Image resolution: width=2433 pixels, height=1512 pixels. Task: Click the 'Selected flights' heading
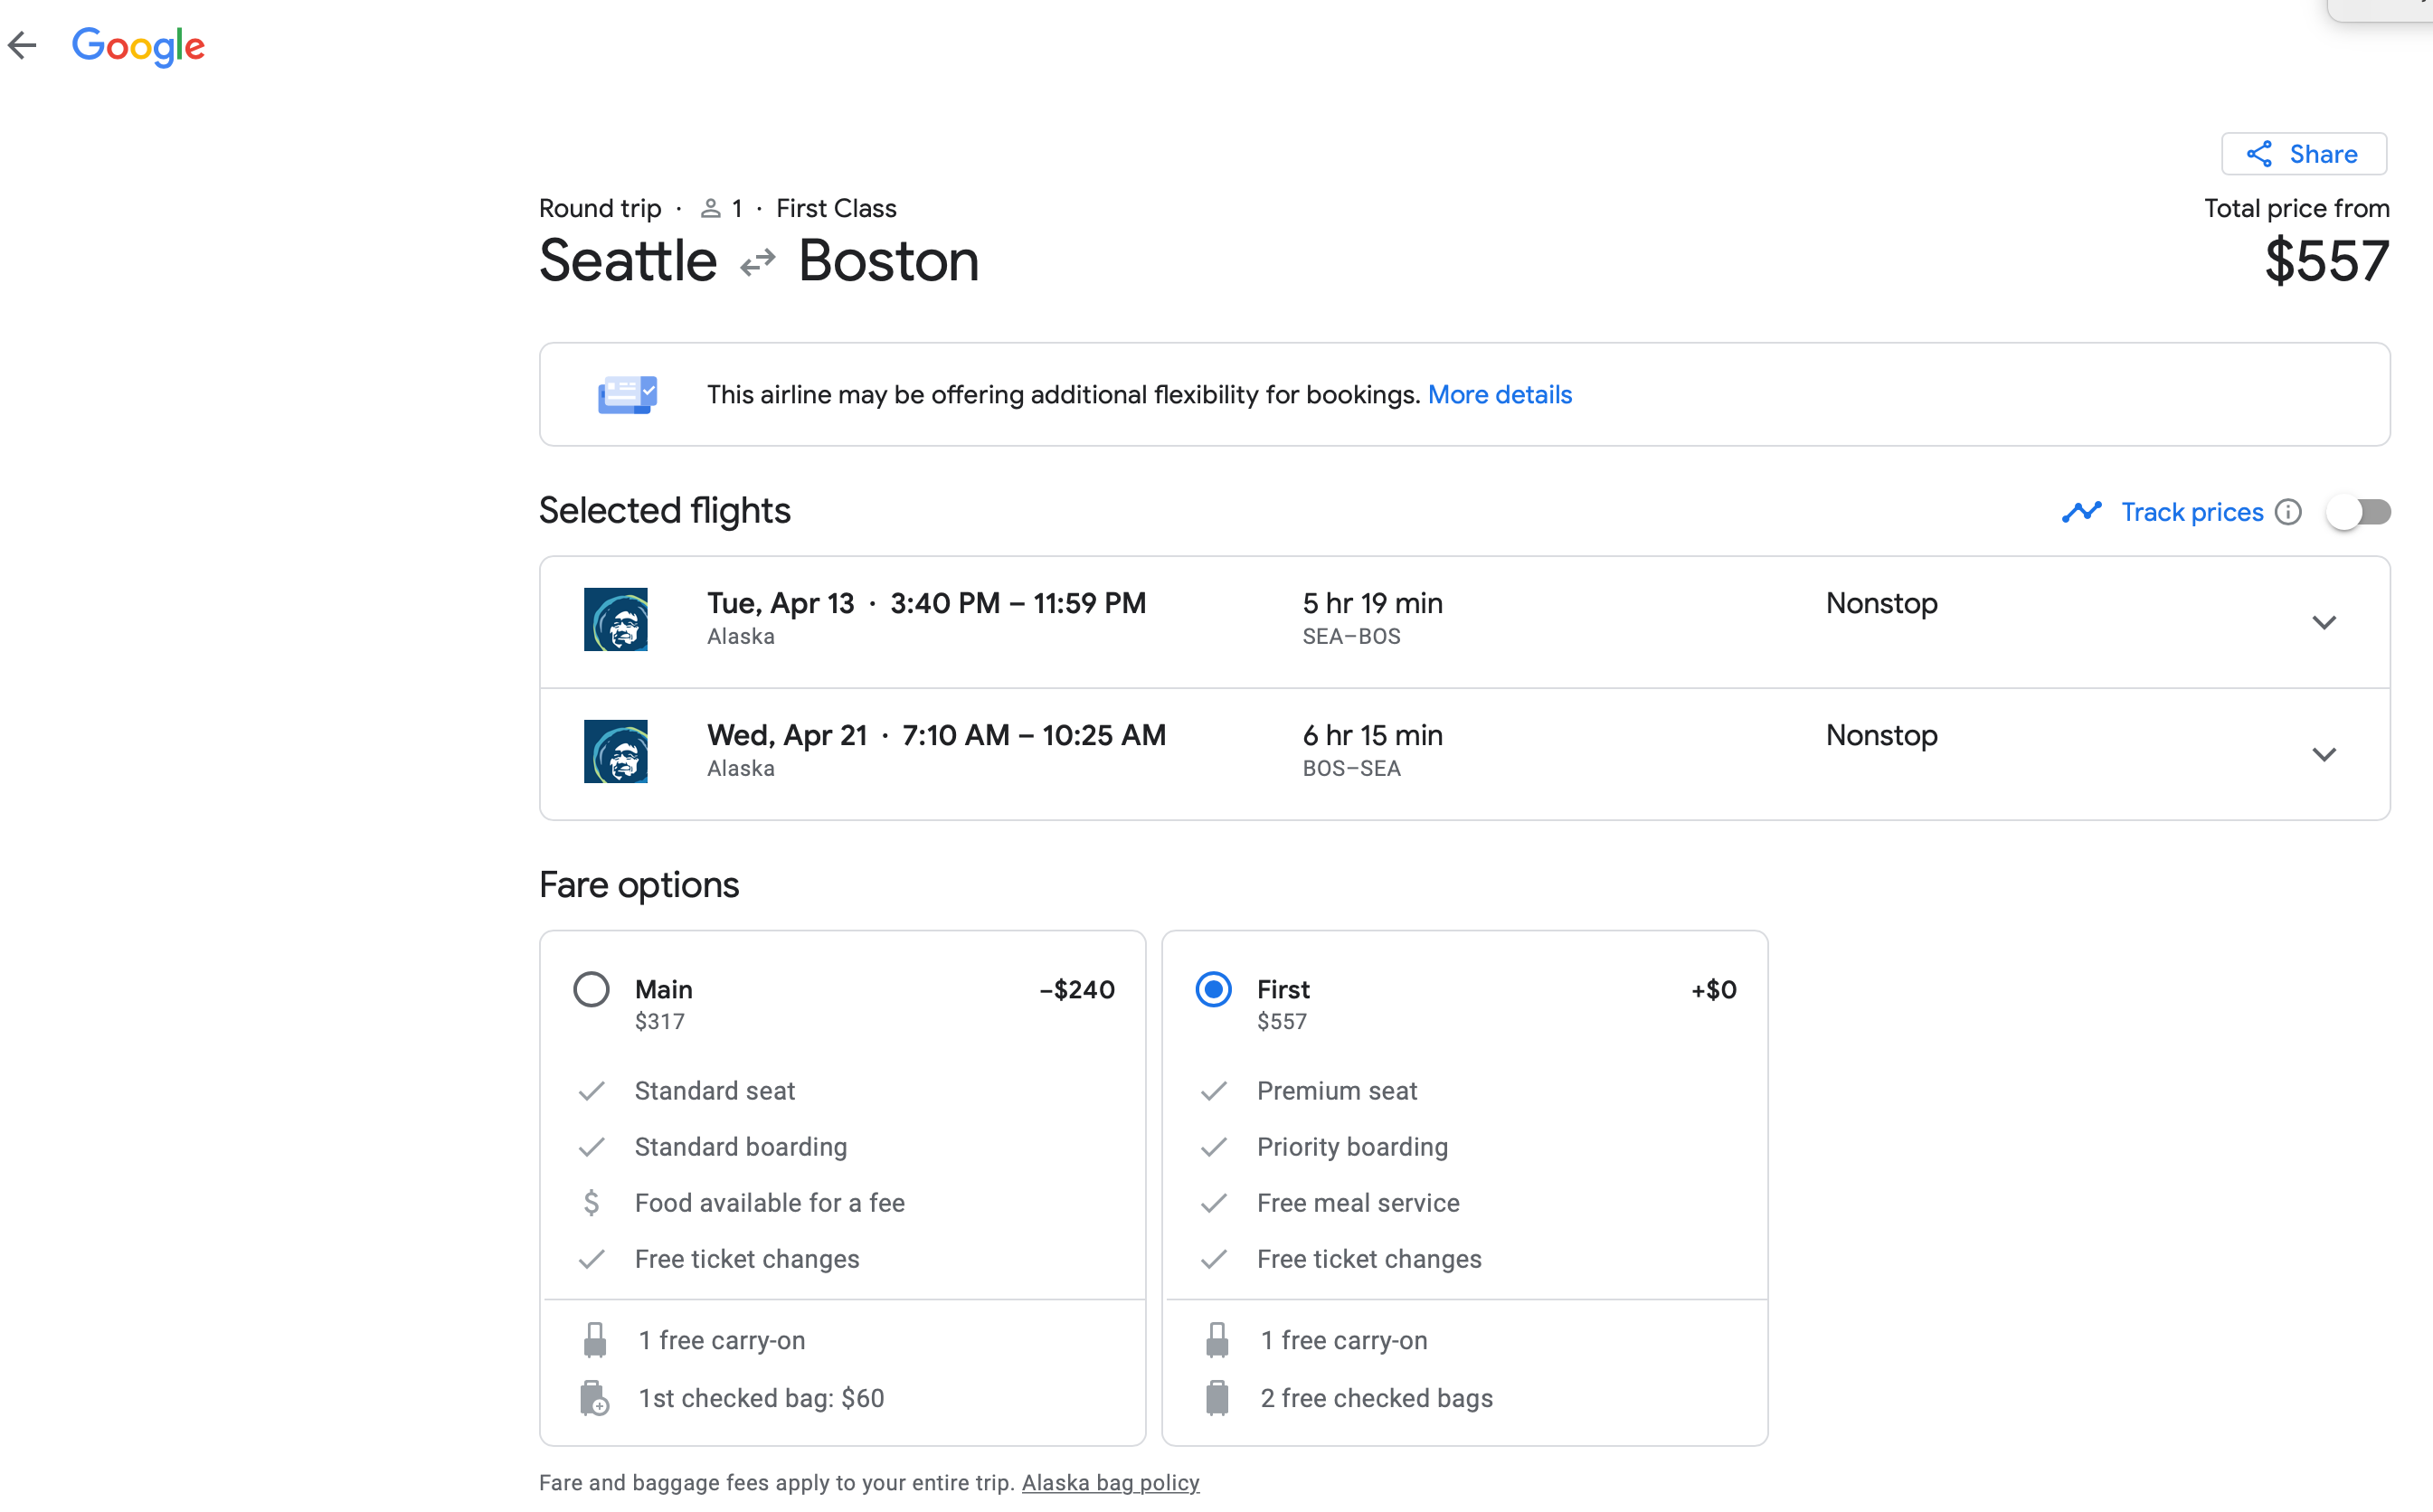coord(664,511)
